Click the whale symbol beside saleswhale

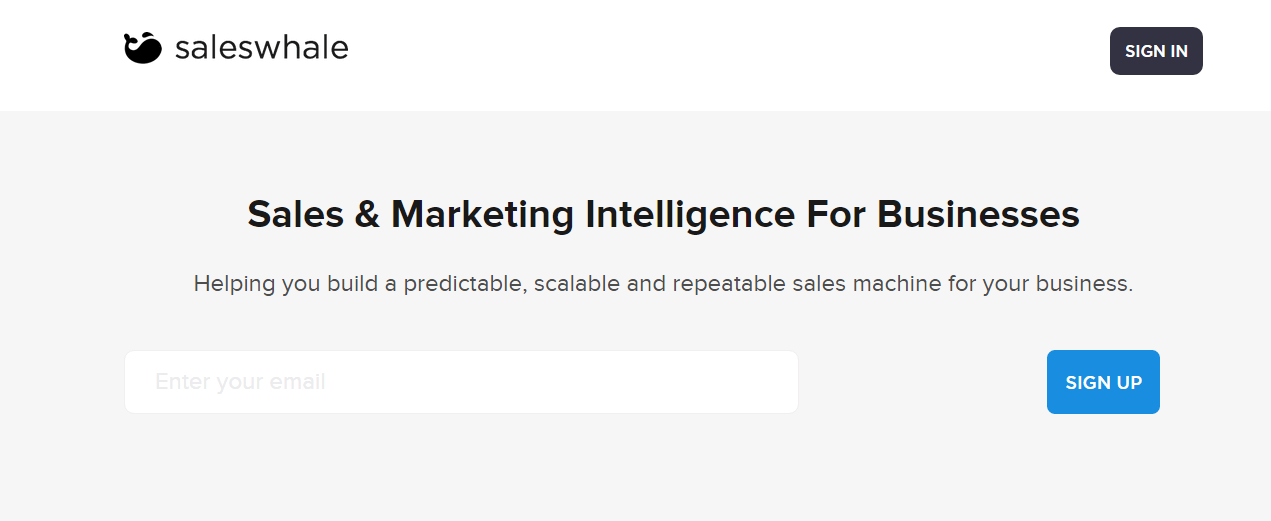coord(142,48)
